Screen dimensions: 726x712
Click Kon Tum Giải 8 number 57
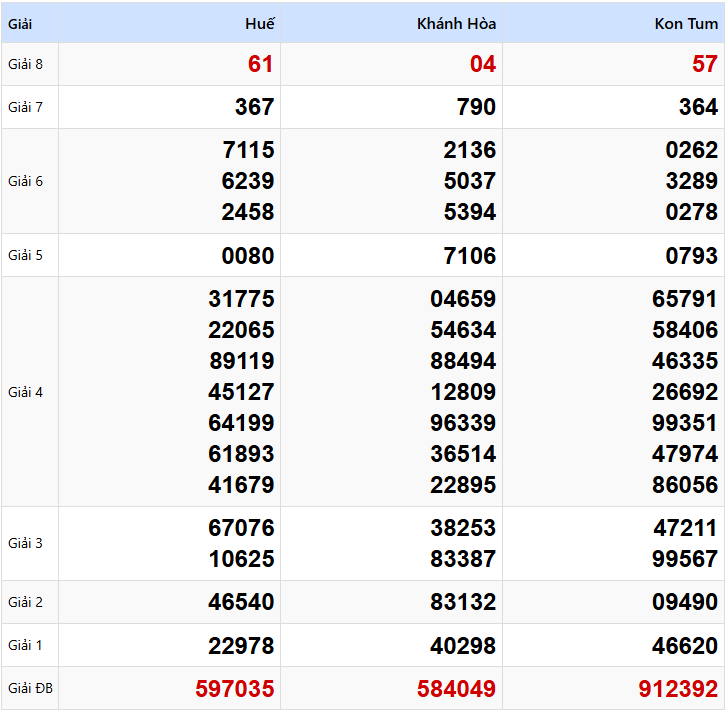[x=705, y=64]
